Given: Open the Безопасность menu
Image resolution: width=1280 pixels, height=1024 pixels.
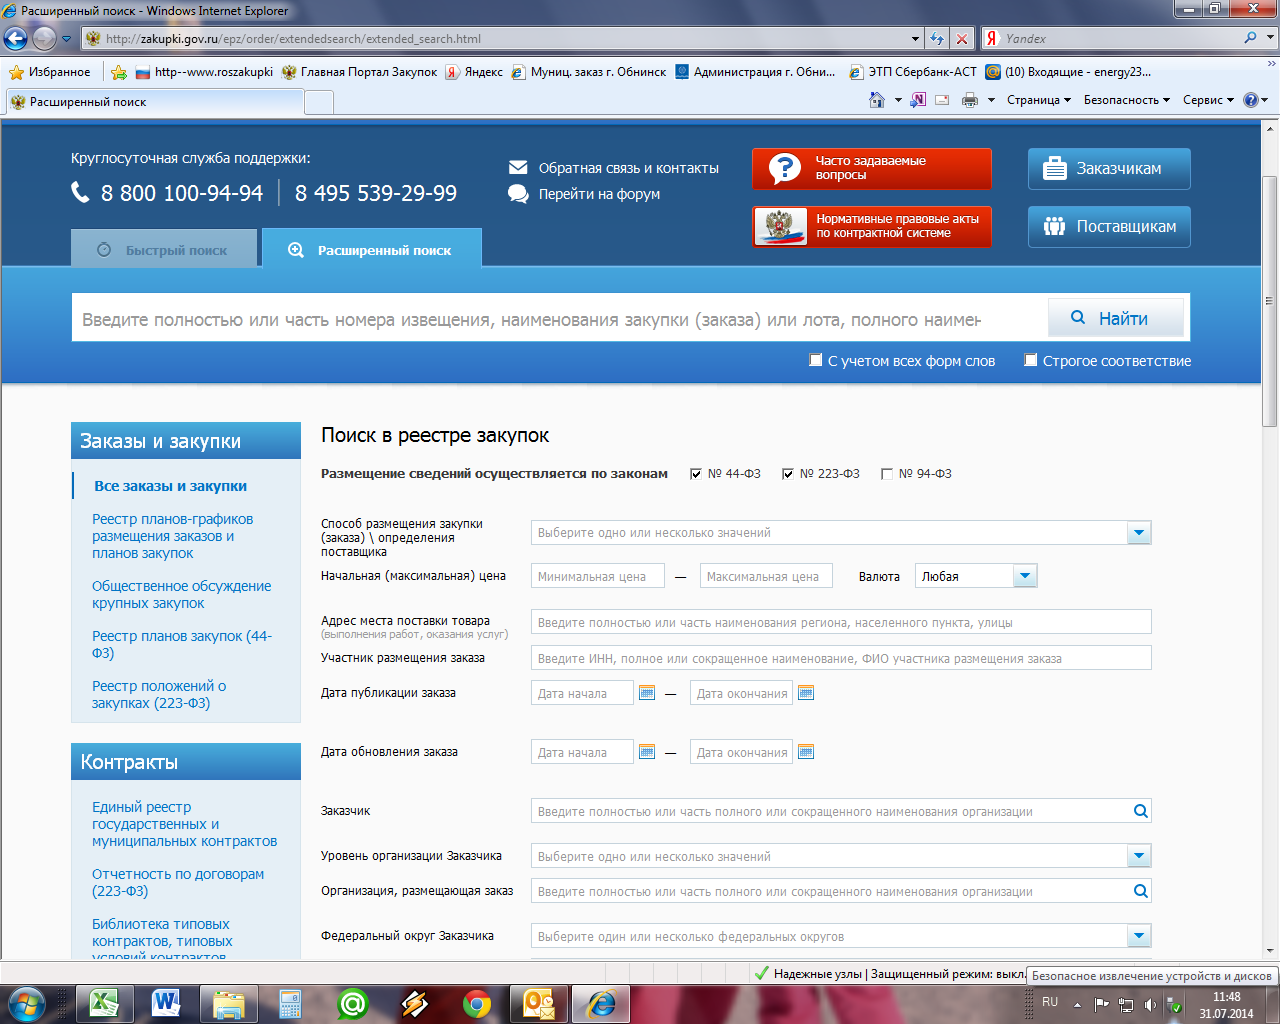Looking at the screenshot, I should pyautogui.click(x=1126, y=100).
